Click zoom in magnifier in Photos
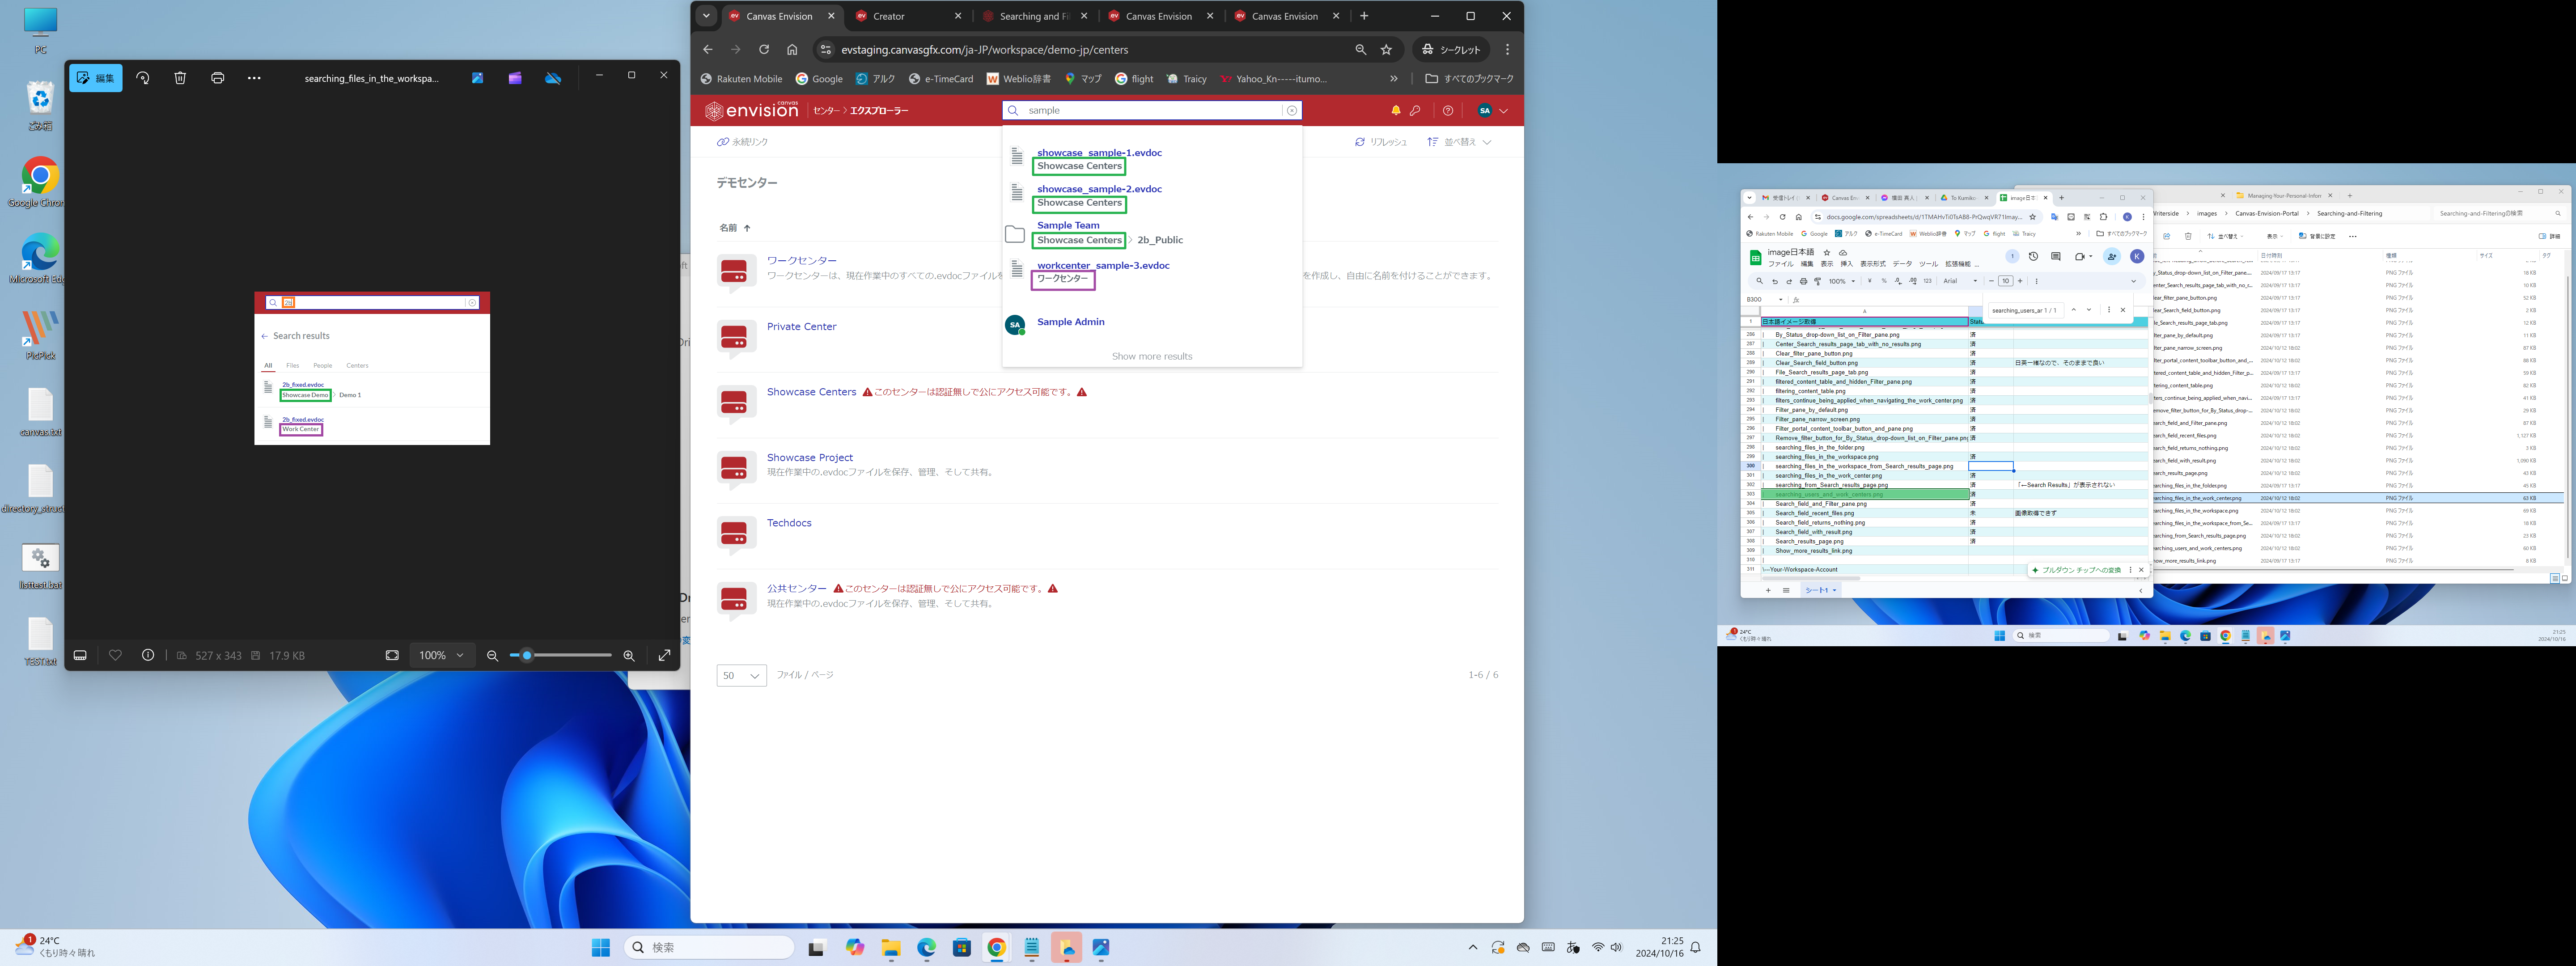Viewport: 2576px width, 966px height. pos(629,655)
